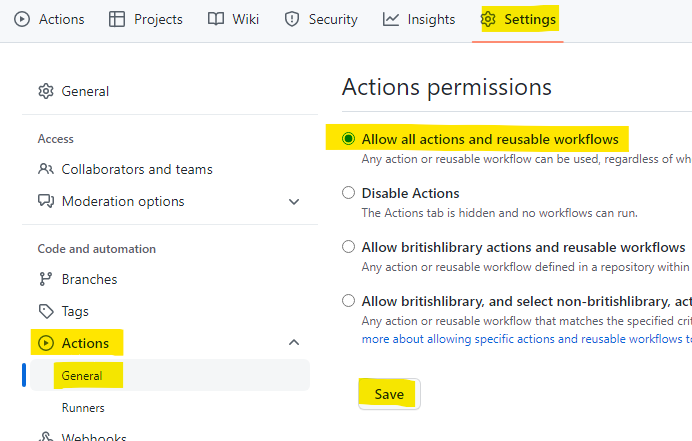
Task: Select Allow all actions and reusable workflows
Action: pos(348,139)
